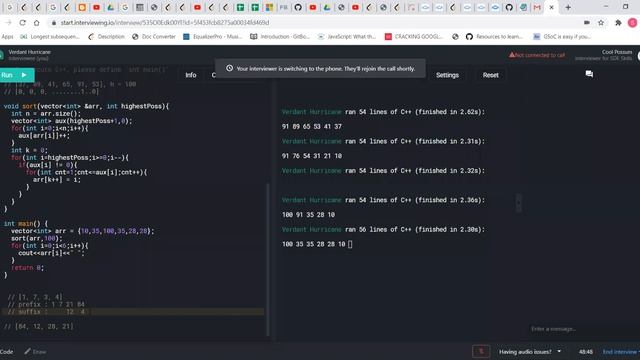Switch to the FB browser tab
The image size is (640, 360).
click(x=284, y=7)
